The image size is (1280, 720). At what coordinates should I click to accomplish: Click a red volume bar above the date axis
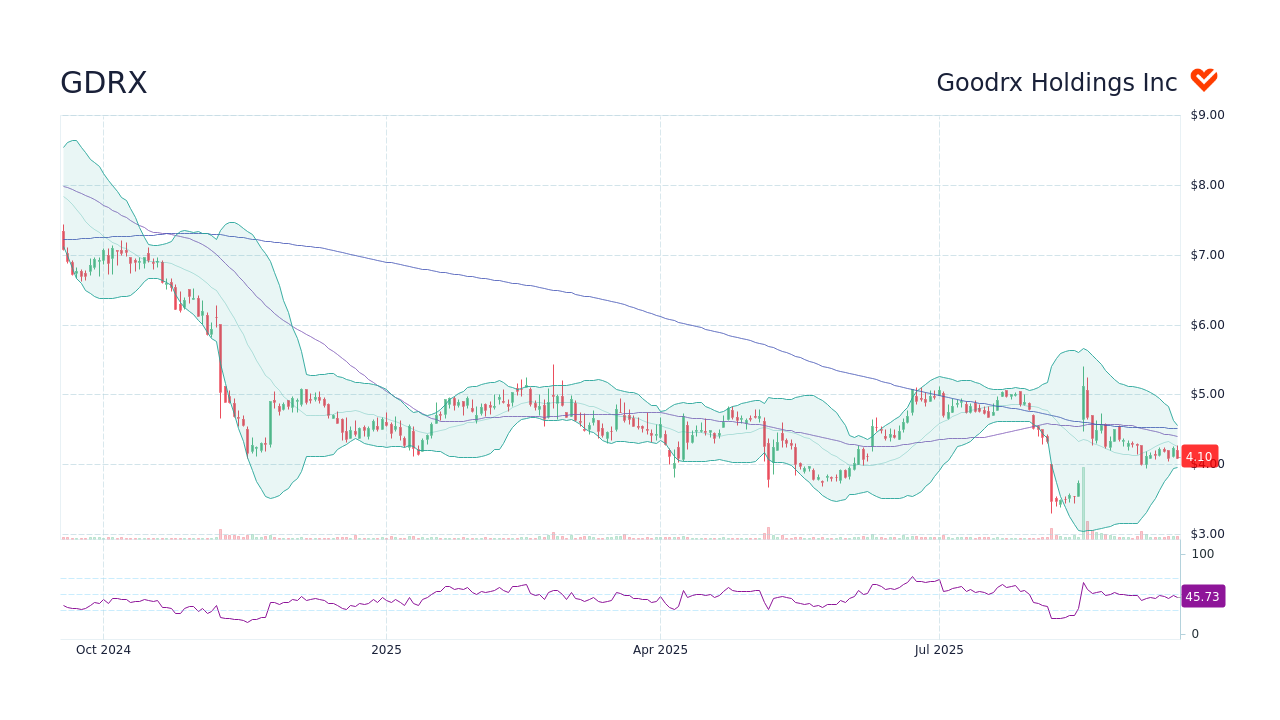tap(767, 532)
